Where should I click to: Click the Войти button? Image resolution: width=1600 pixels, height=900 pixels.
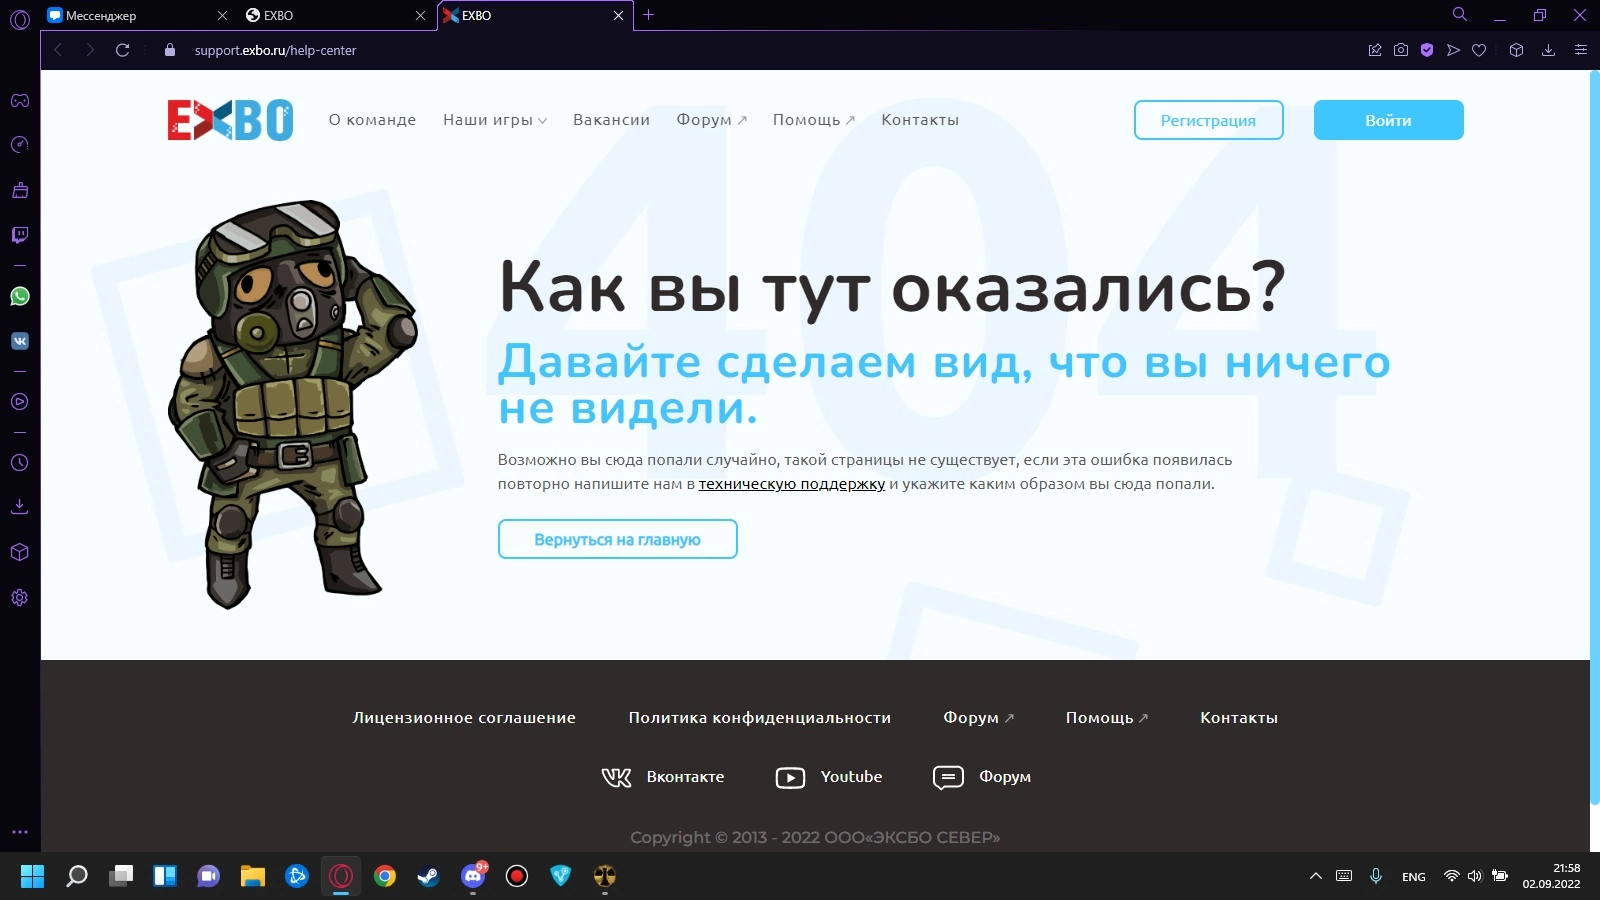point(1388,120)
